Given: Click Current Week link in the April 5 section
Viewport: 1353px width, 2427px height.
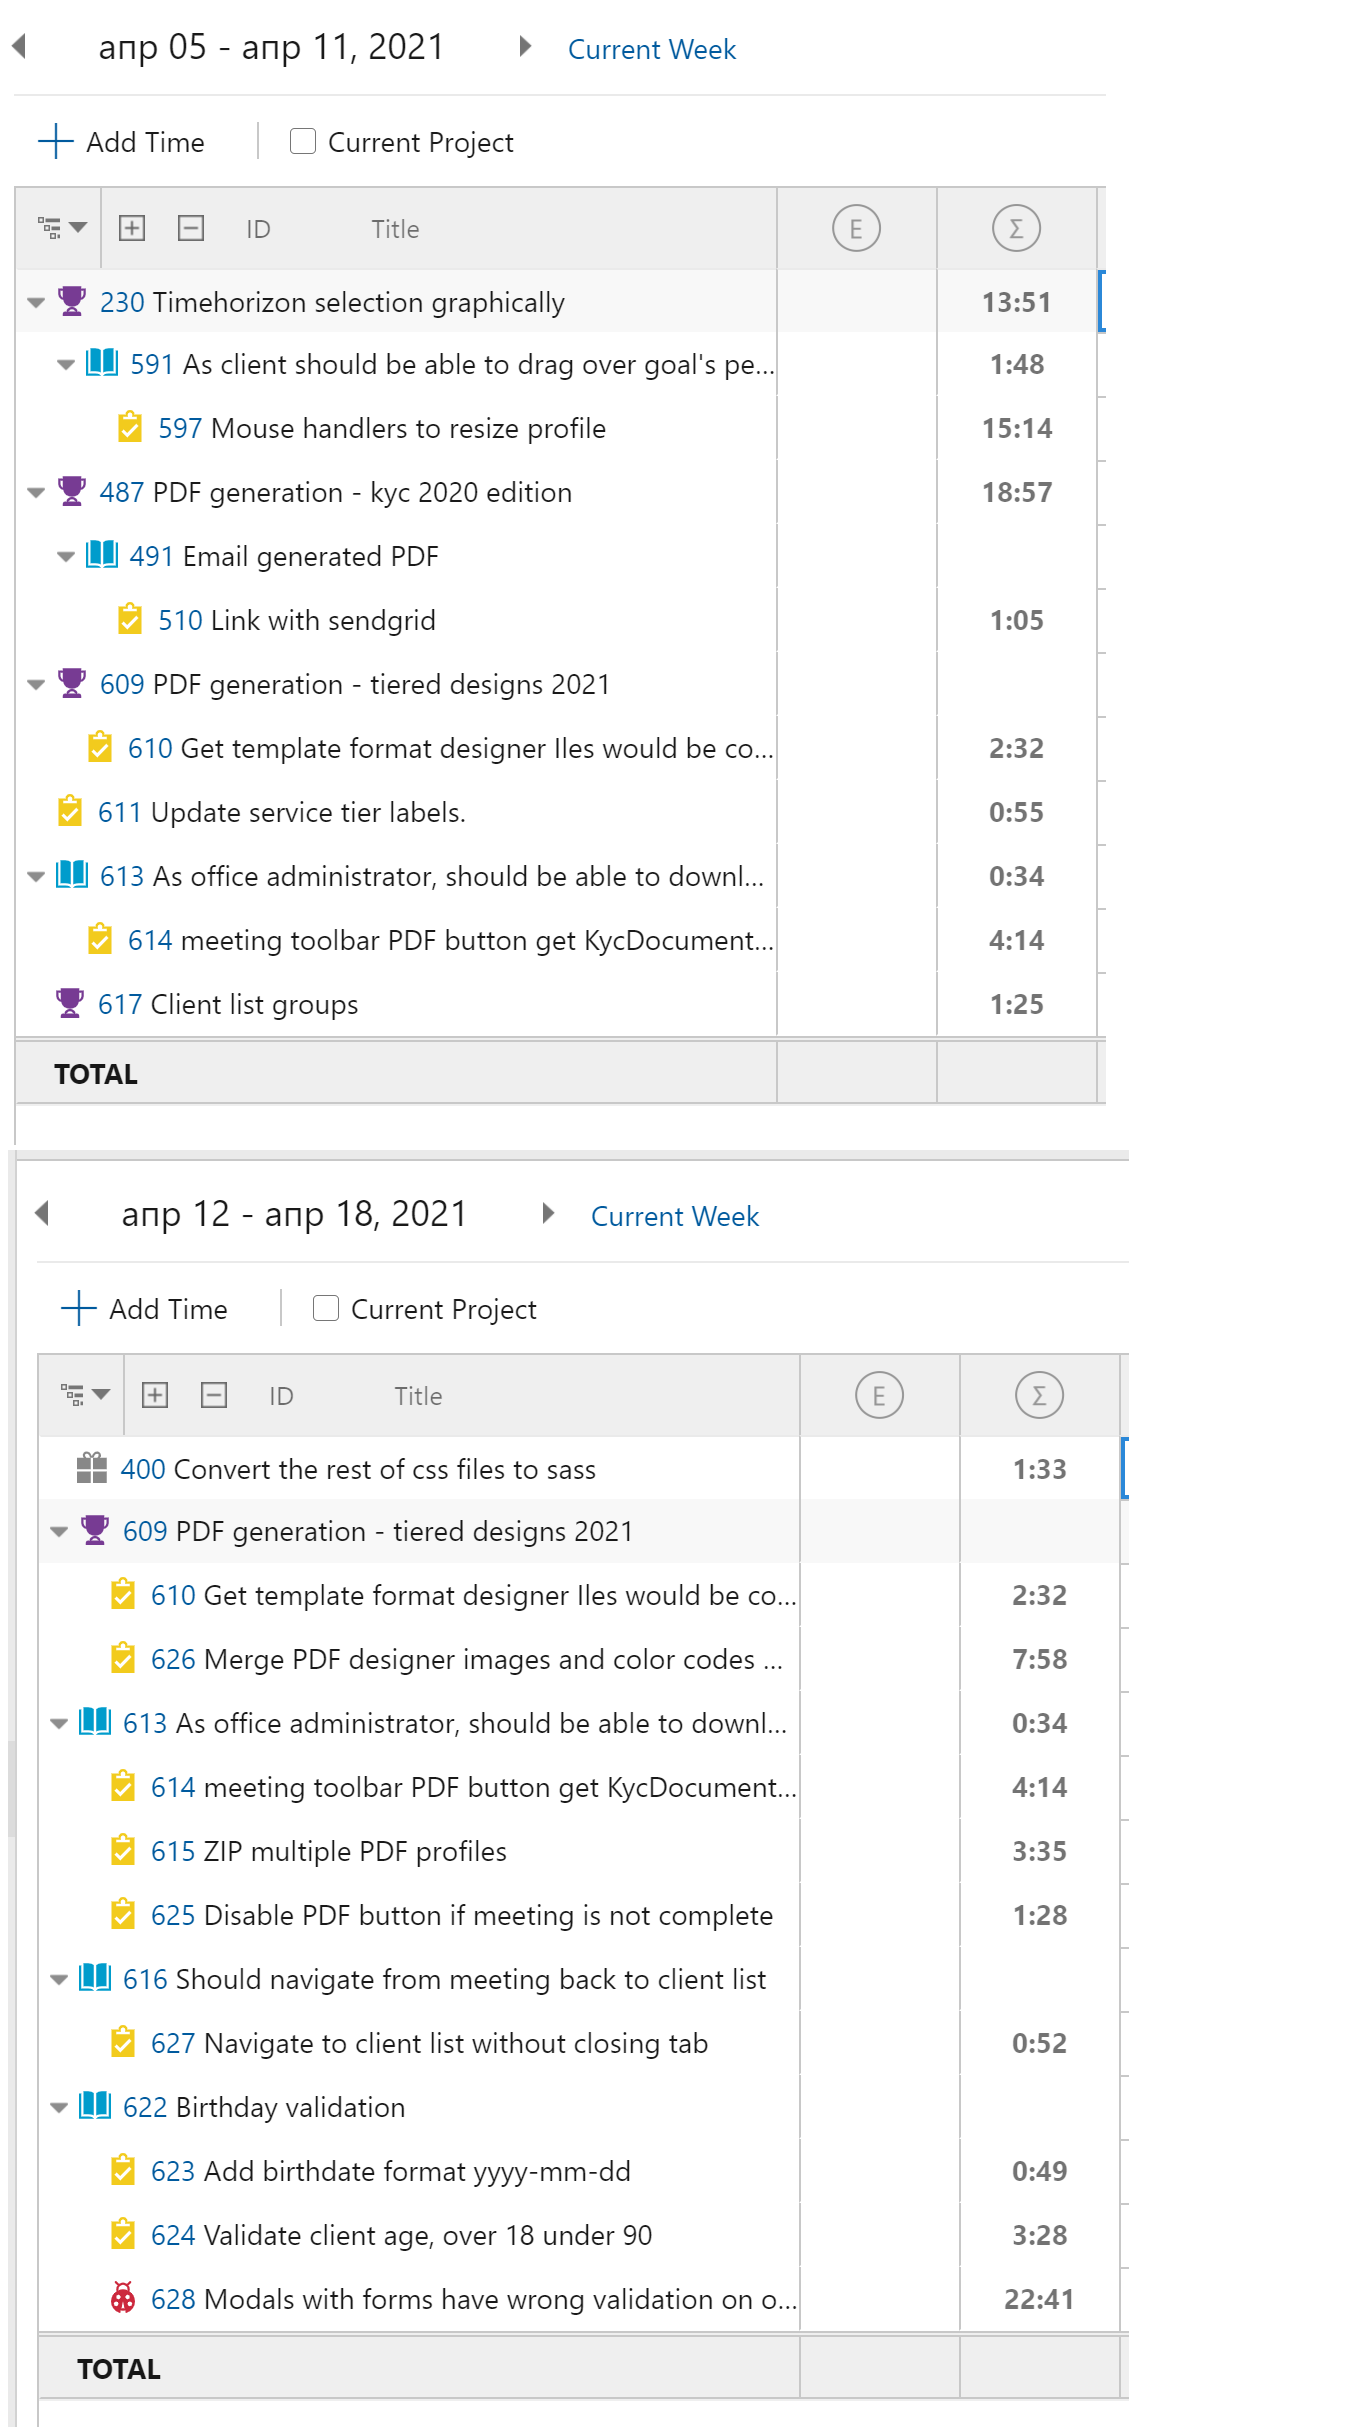Looking at the screenshot, I should 652,49.
